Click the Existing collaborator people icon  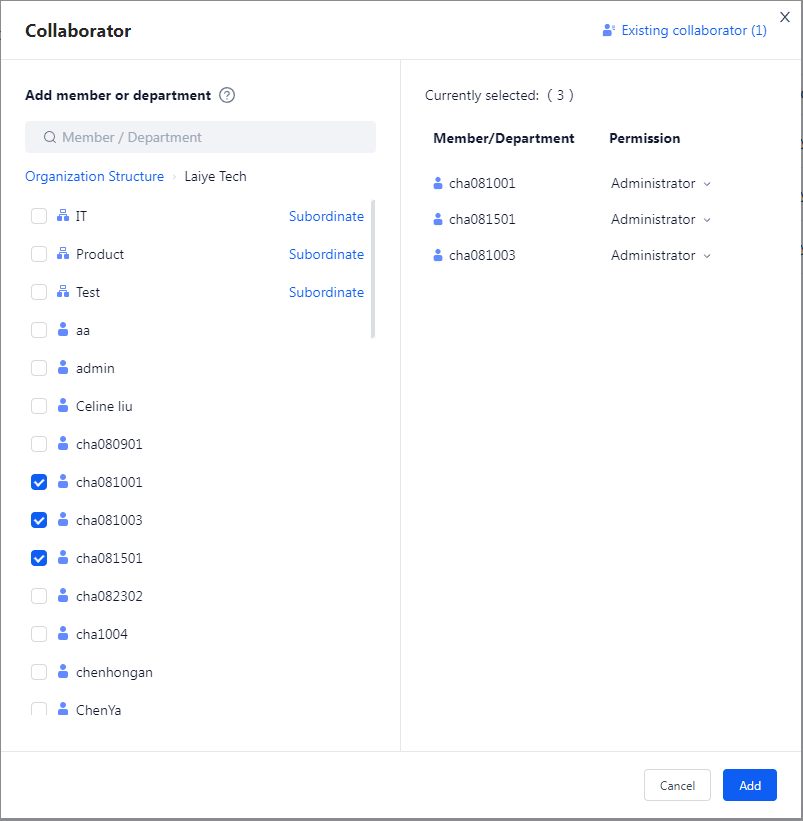point(608,31)
